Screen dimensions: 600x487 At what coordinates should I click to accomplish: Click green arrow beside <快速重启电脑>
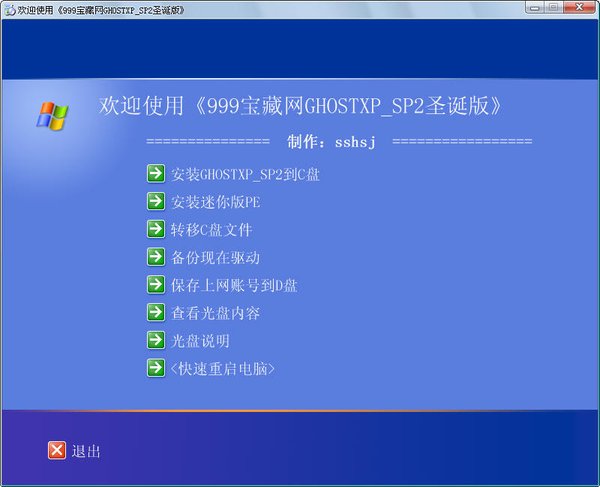[x=156, y=368]
